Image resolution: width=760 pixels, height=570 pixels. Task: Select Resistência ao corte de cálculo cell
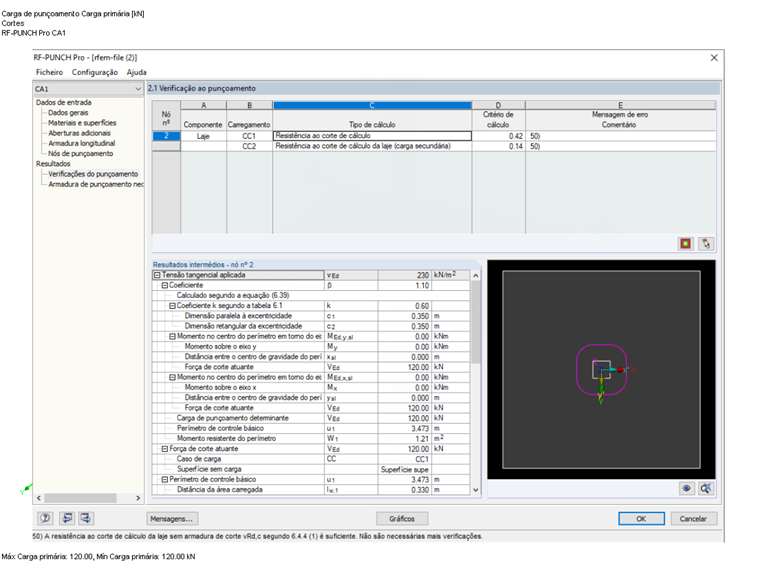point(372,136)
